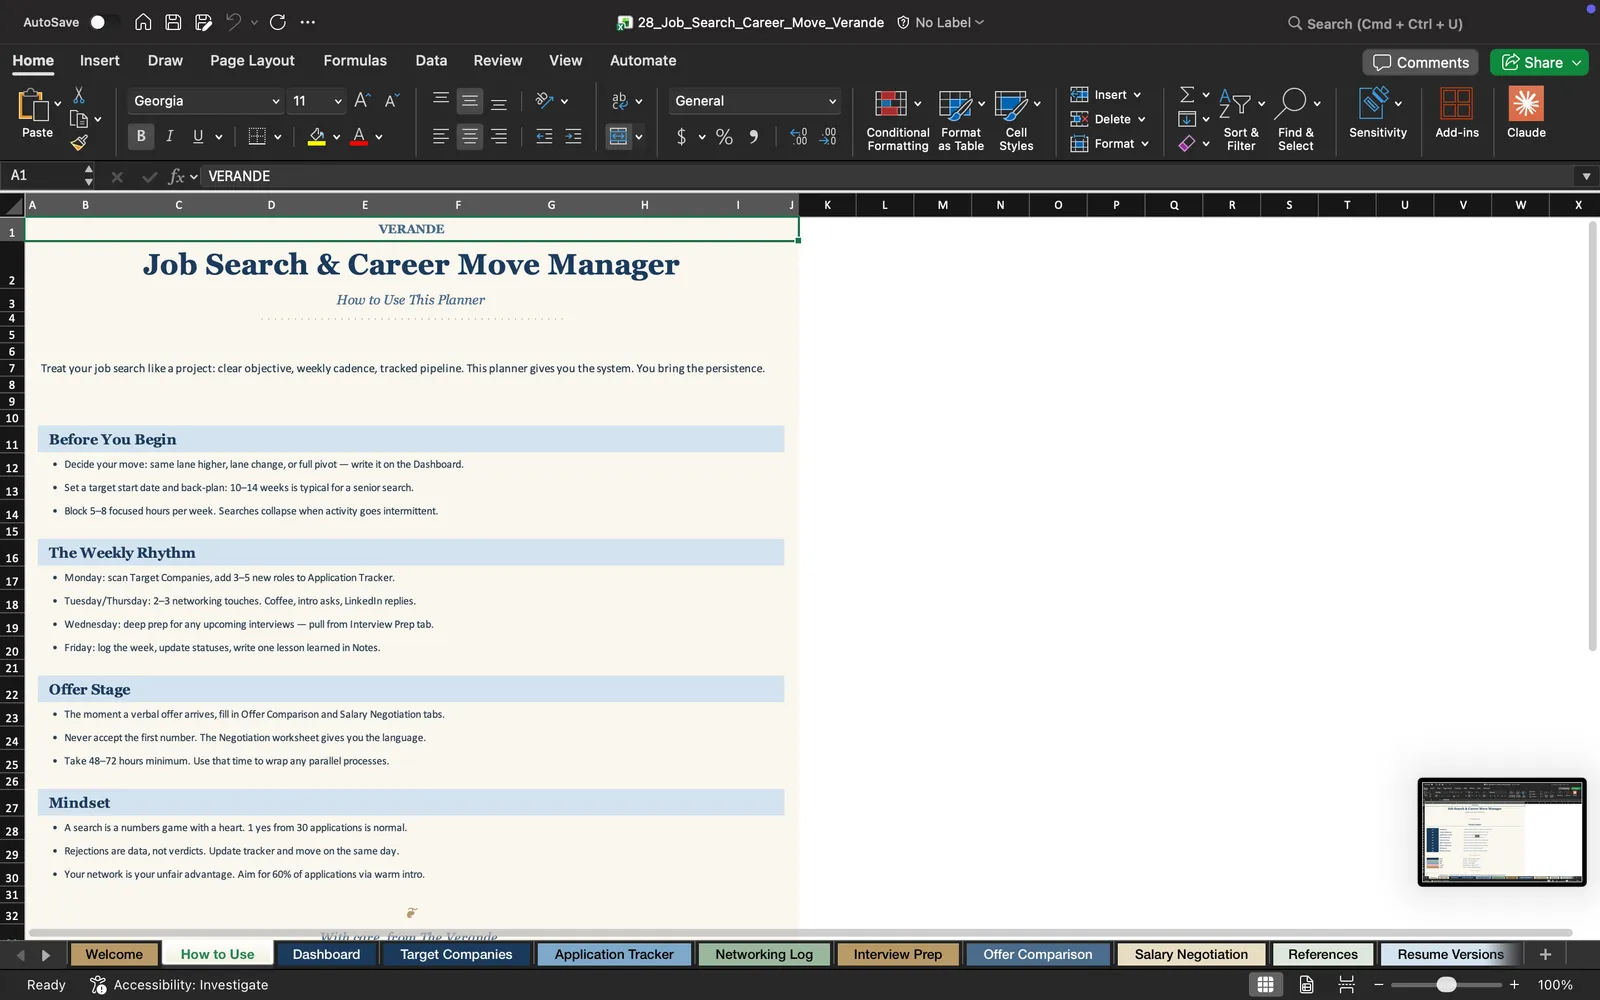Open the Comments pane

point(1420,62)
